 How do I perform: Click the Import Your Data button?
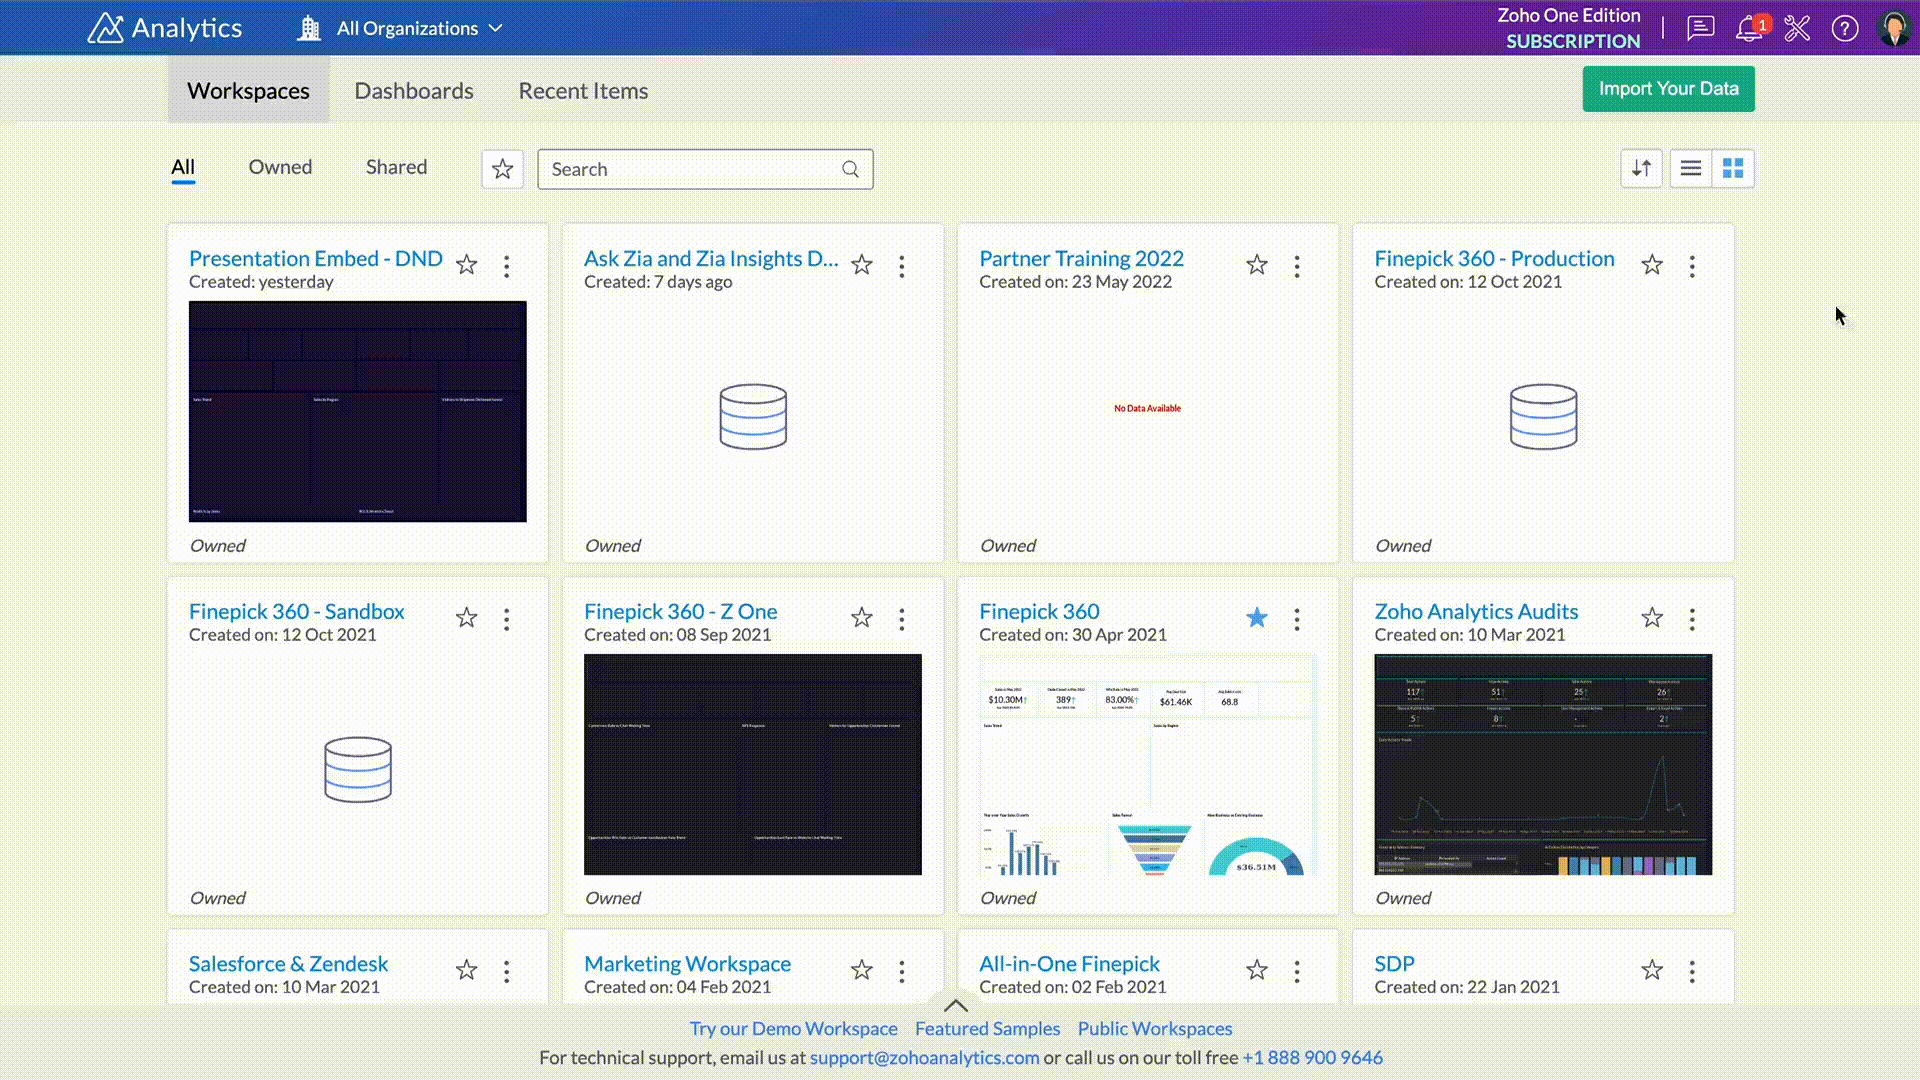1668,89
